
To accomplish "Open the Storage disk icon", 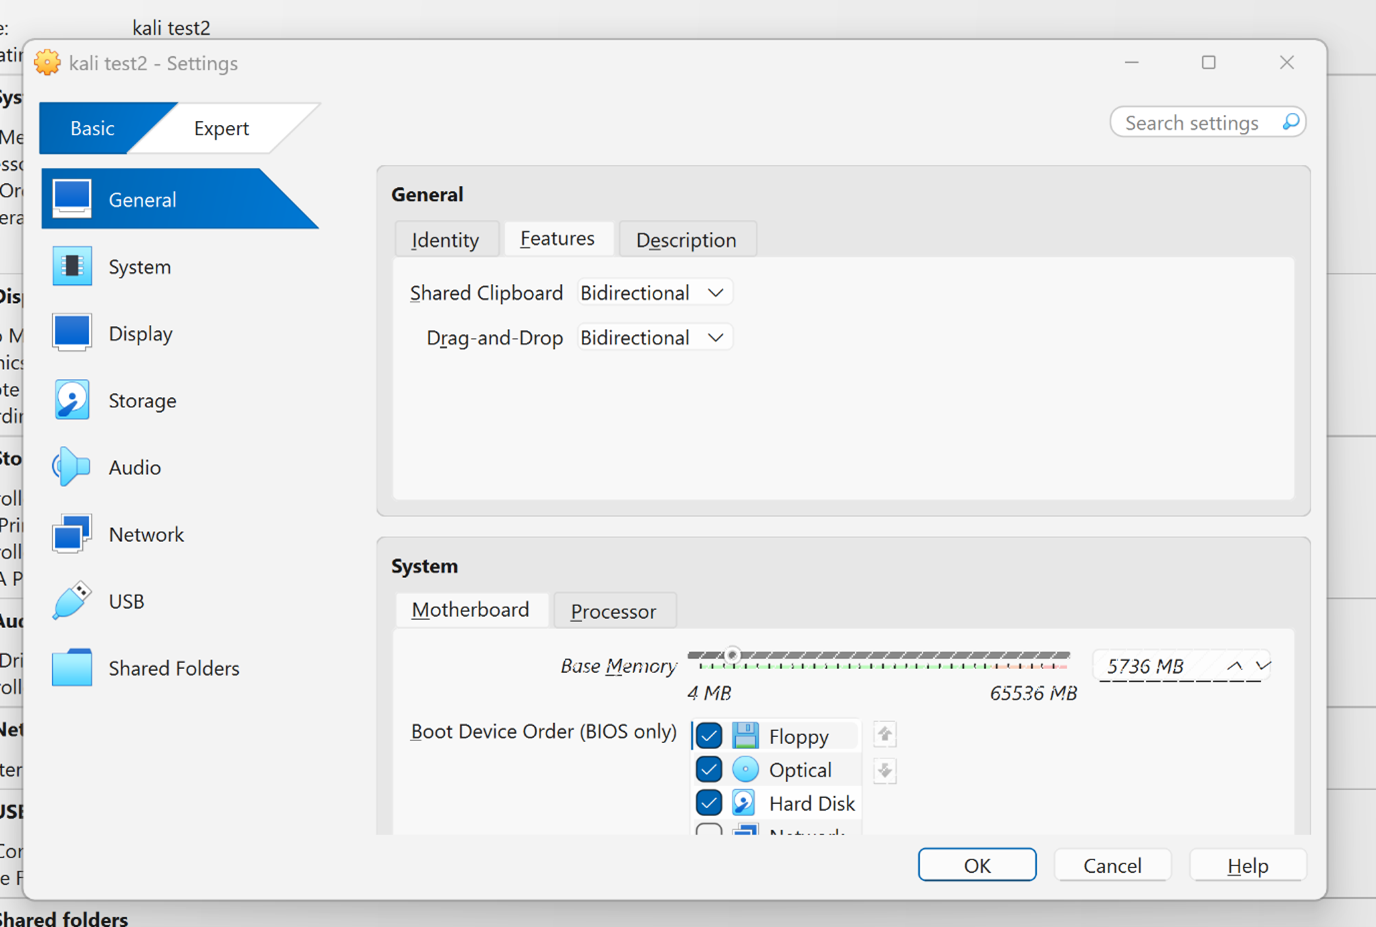I will (72, 400).
